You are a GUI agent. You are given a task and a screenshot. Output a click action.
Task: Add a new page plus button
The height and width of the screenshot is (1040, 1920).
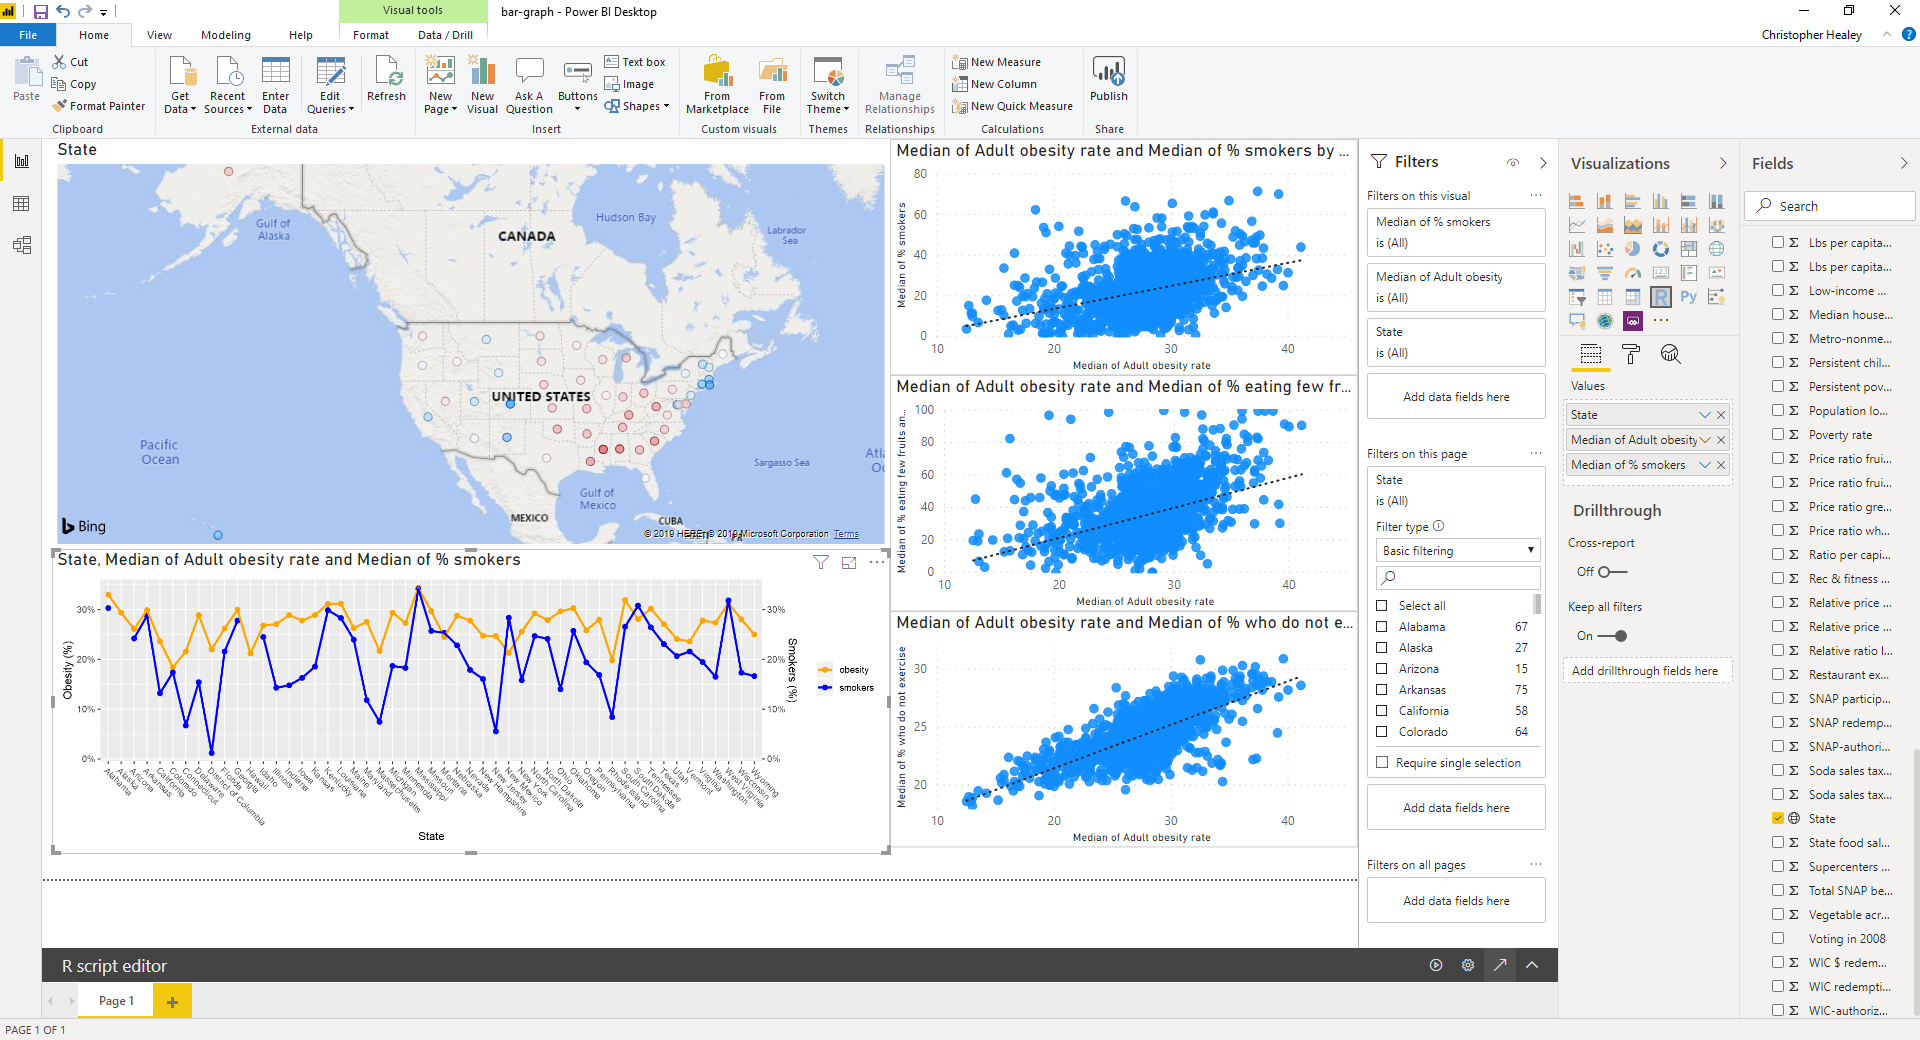172,1001
